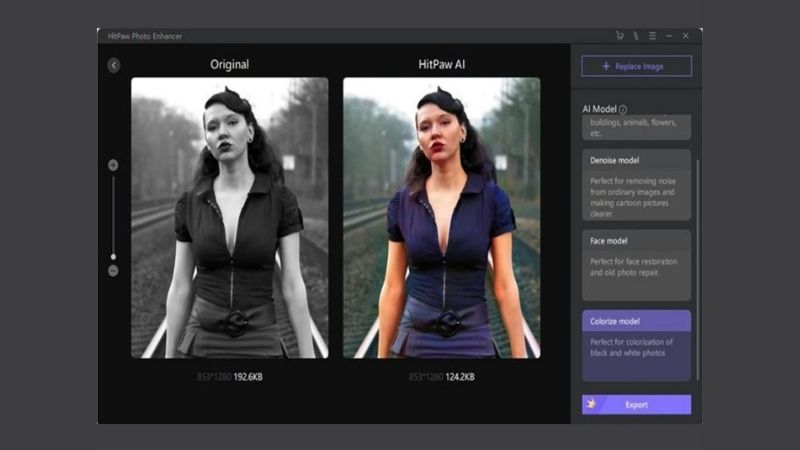Open the shopping cart icon in title bar
This screenshot has width=800, height=450.
pos(619,36)
